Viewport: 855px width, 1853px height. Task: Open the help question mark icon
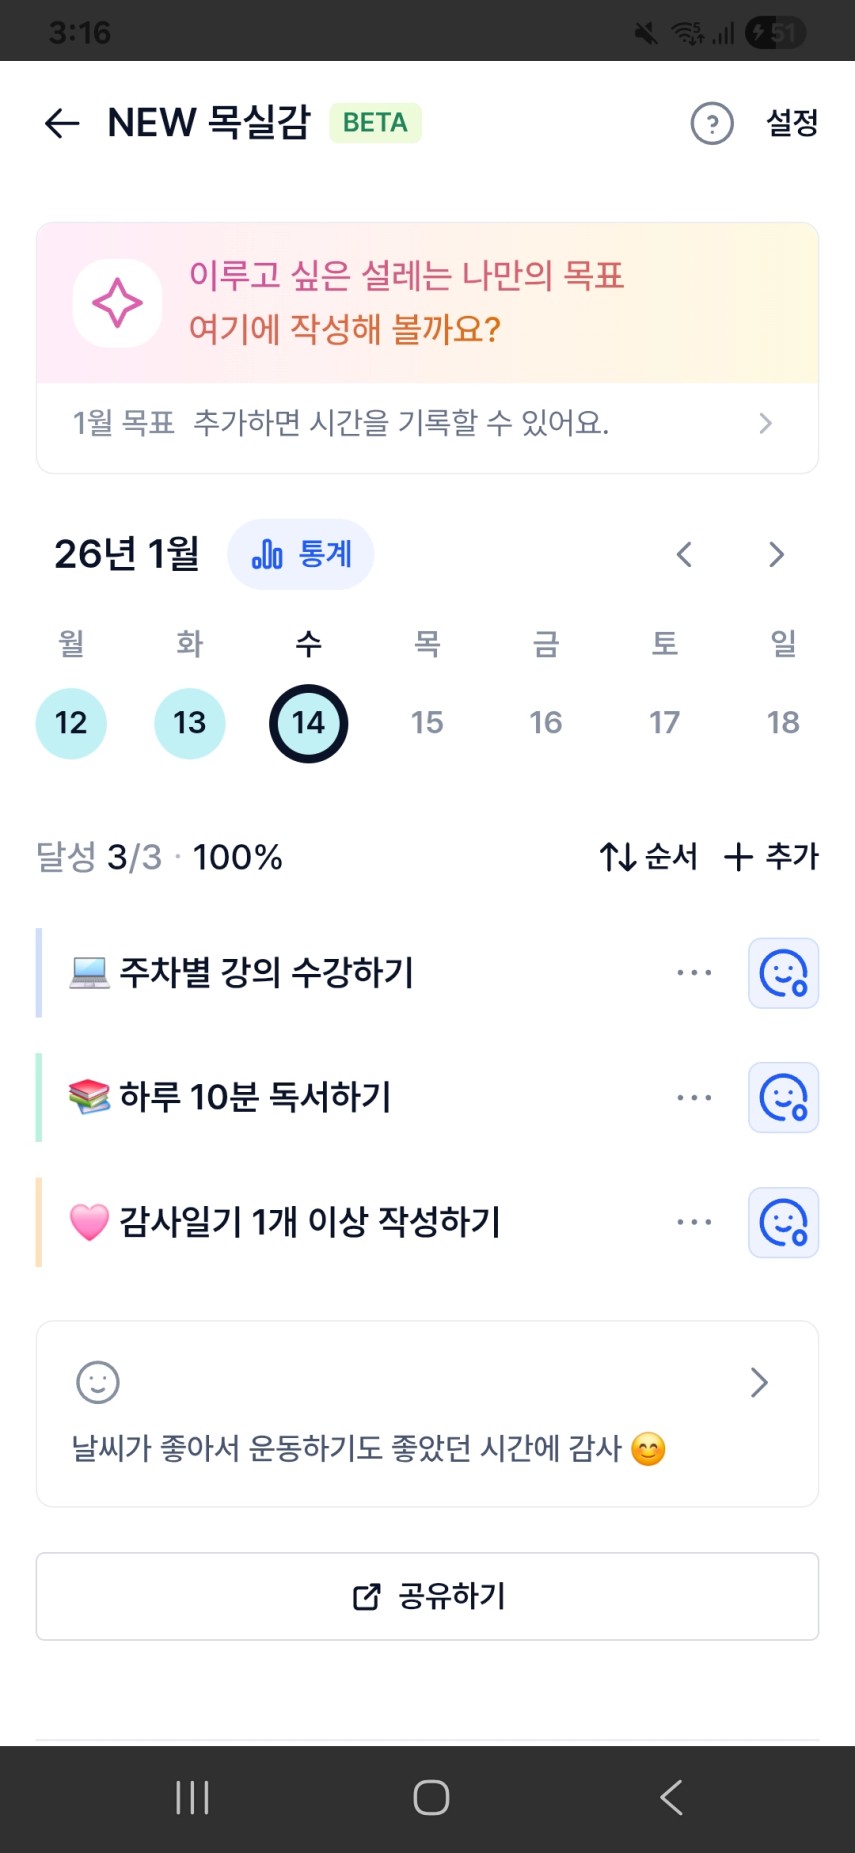point(712,123)
